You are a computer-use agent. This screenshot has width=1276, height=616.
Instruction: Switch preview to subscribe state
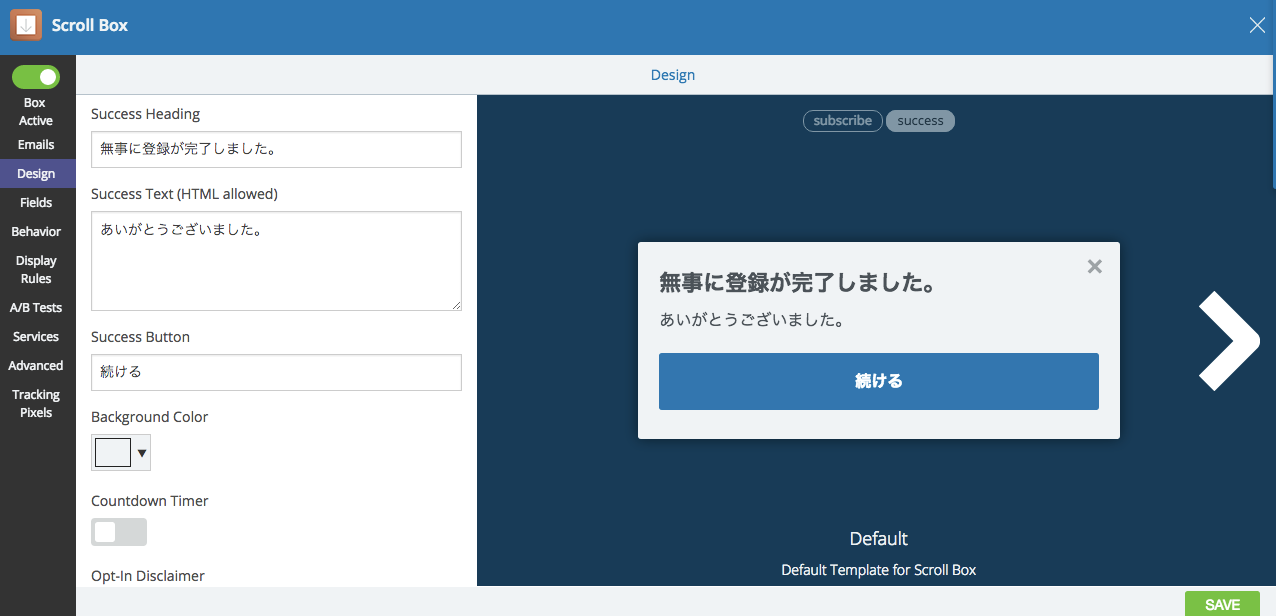coord(842,121)
